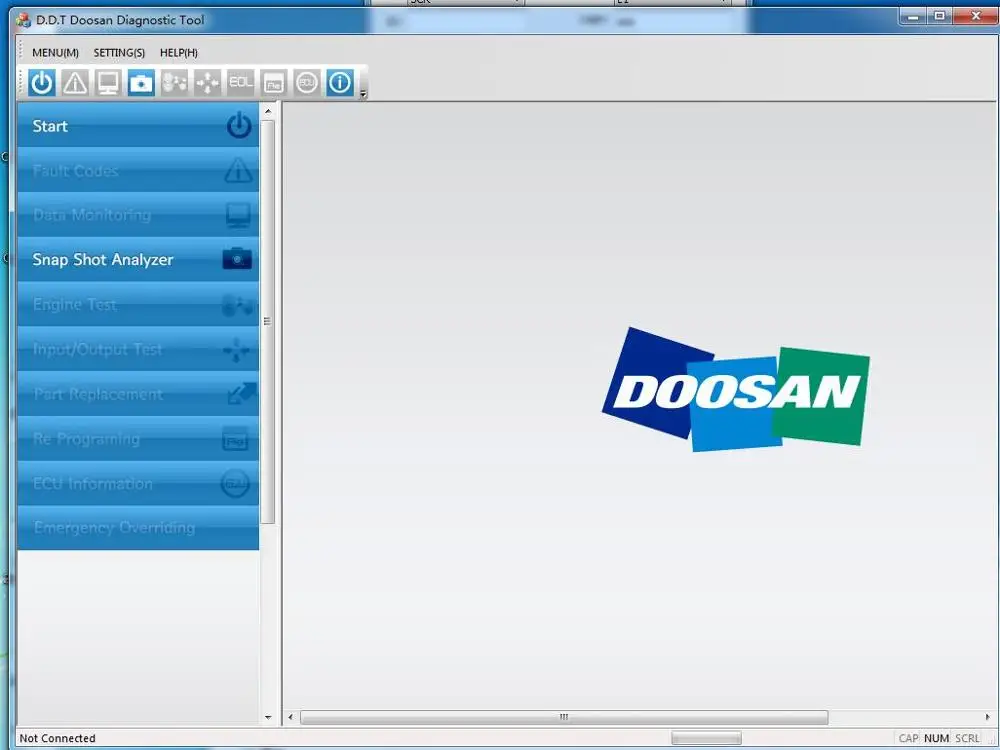Open Input/Output Test with the arrows icon

pos(207,82)
